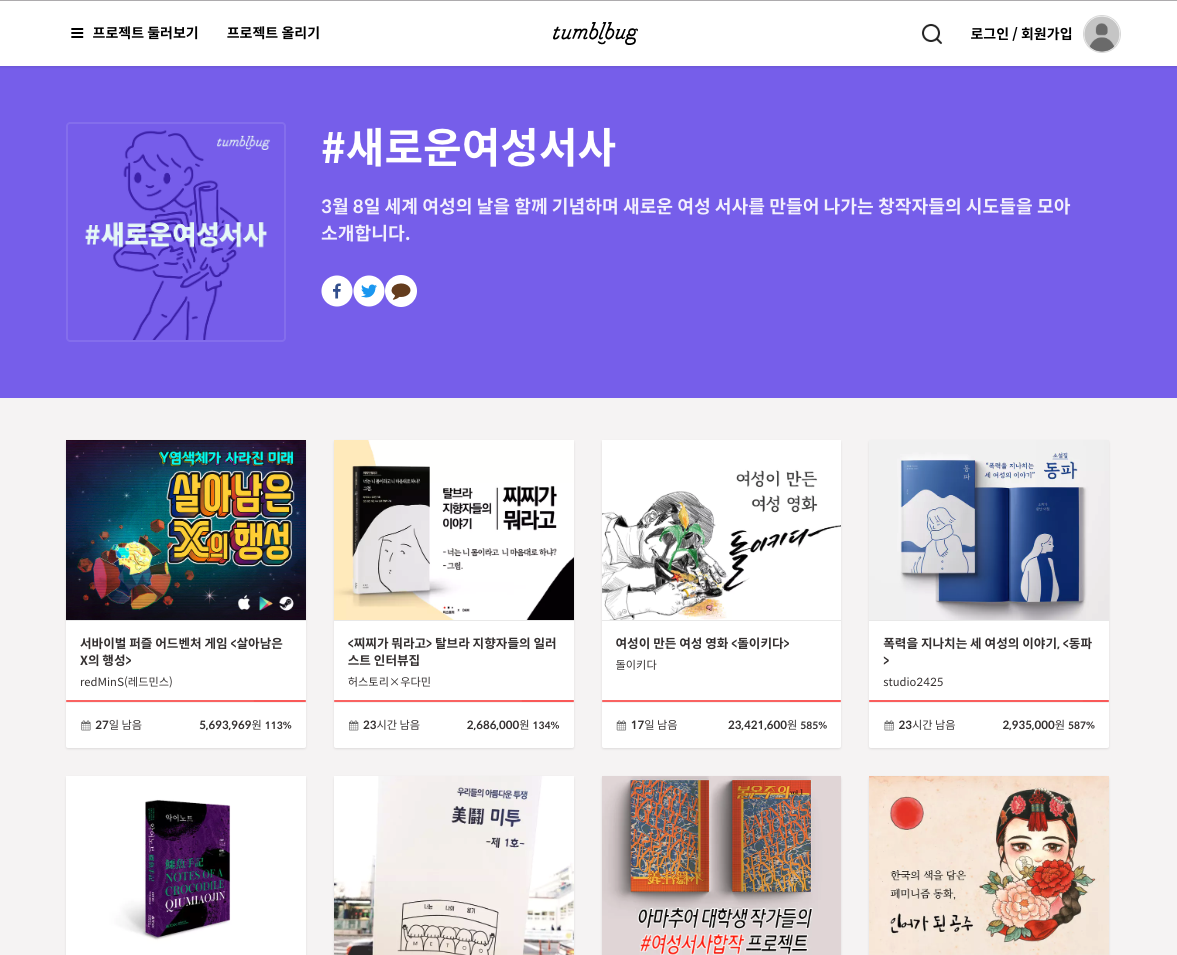Open 동파 novel project thumbnail
Screen dimensions: 1177x955
[x=989, y=530]
